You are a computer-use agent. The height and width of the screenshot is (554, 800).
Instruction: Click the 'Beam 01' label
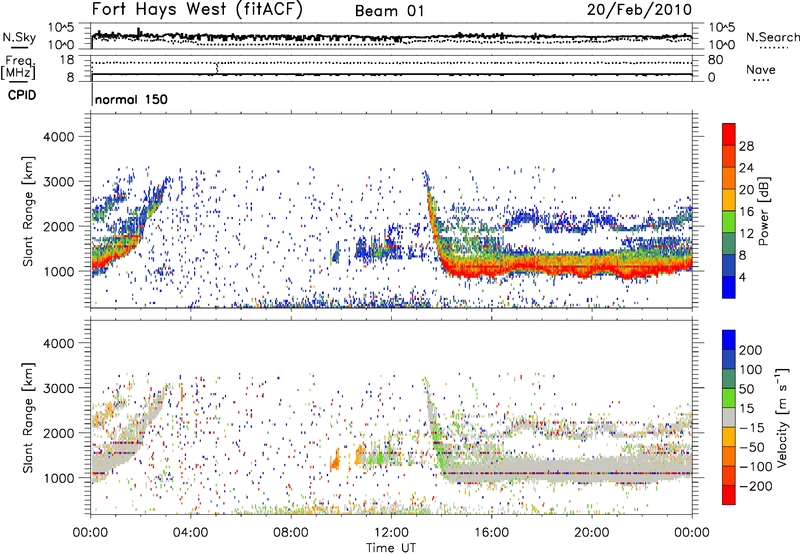[389, 11]
